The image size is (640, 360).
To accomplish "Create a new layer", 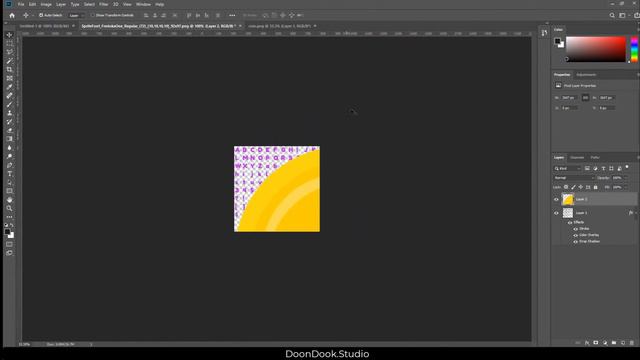I will pyautogui.click(x=623, y=343).
